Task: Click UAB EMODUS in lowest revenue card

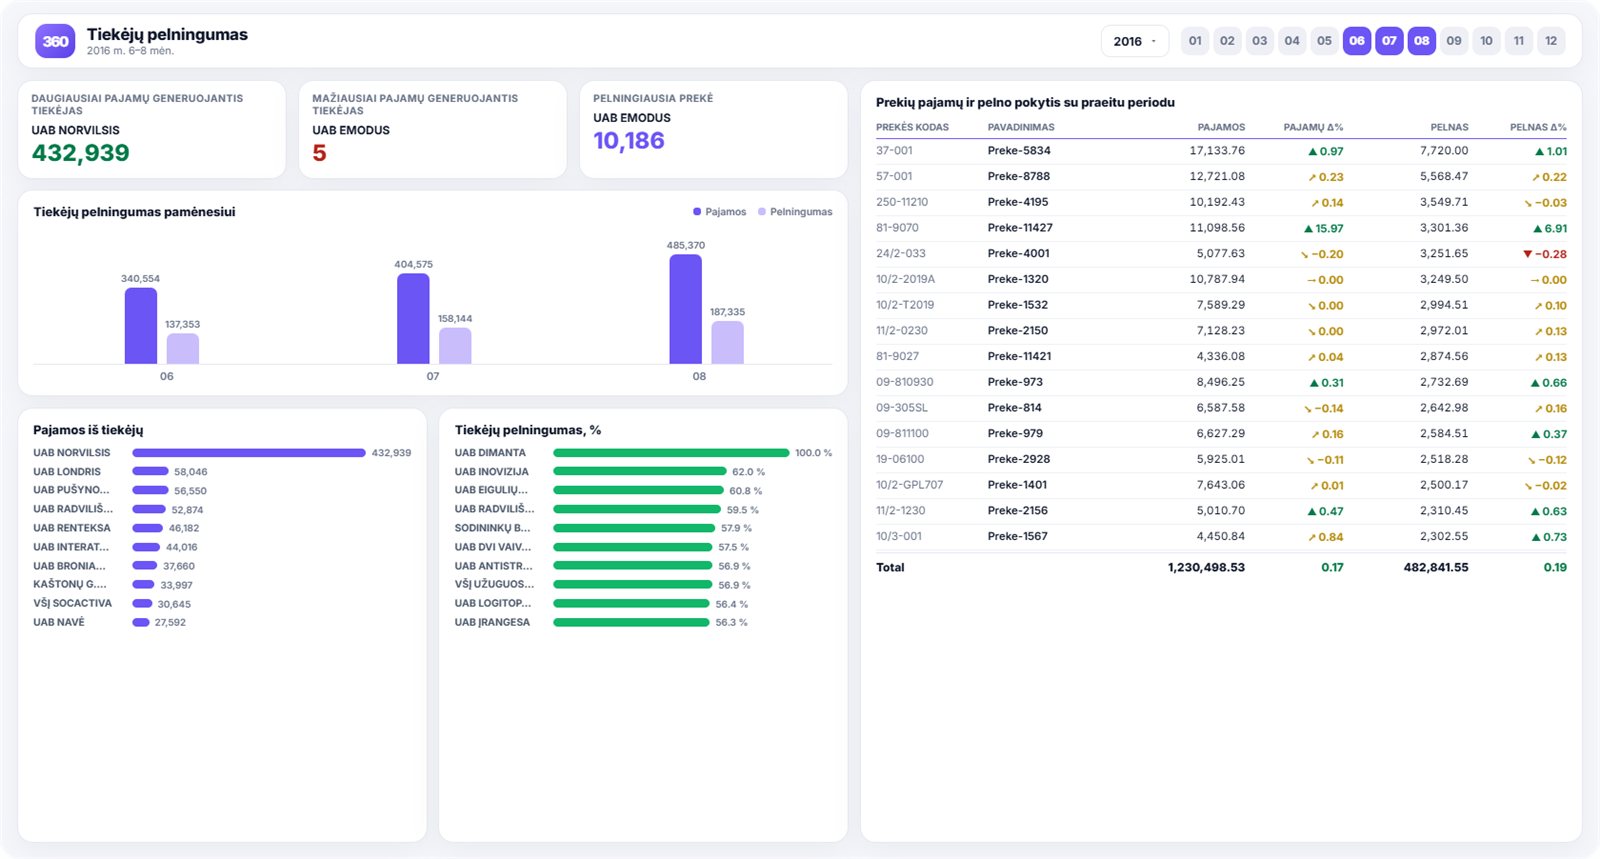Action: pos(351,130)
